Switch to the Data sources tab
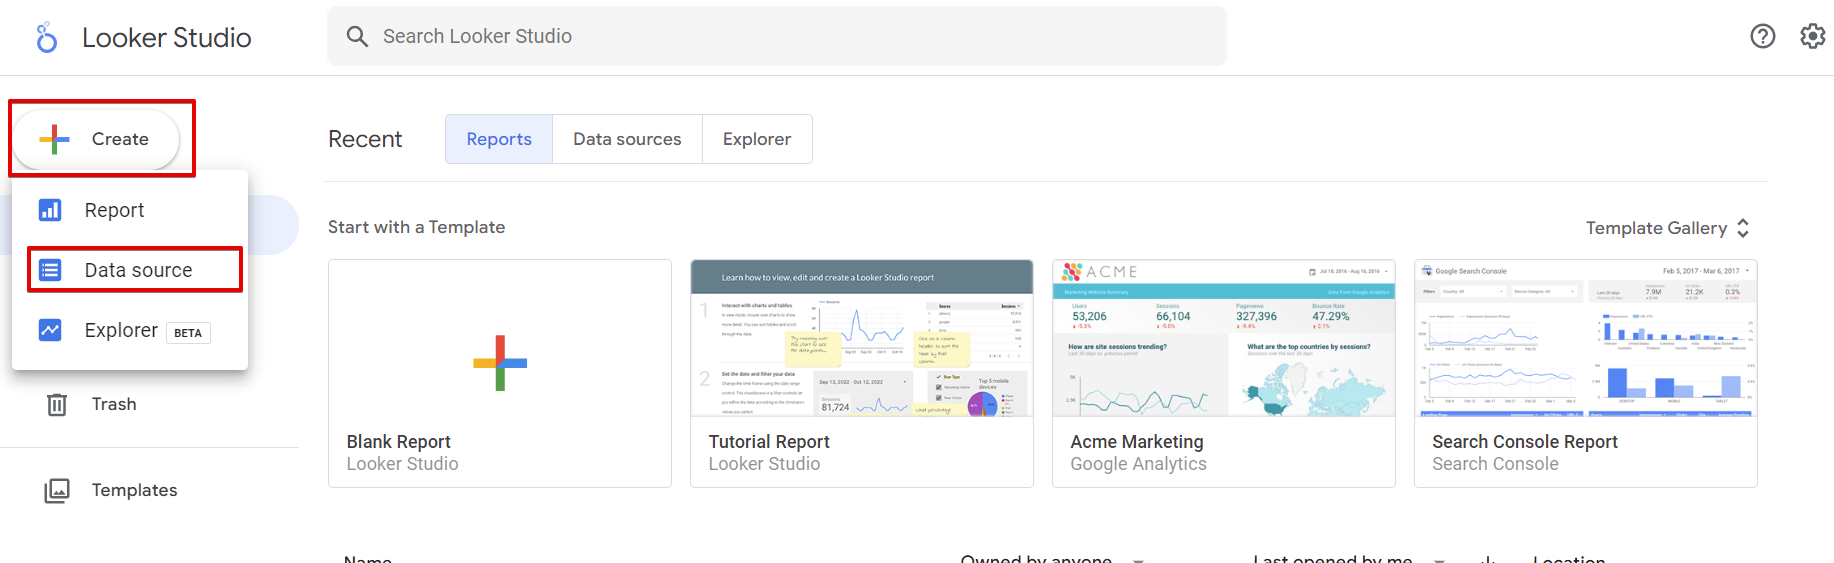Viewport: 1834px width, 563px height. 627,139
